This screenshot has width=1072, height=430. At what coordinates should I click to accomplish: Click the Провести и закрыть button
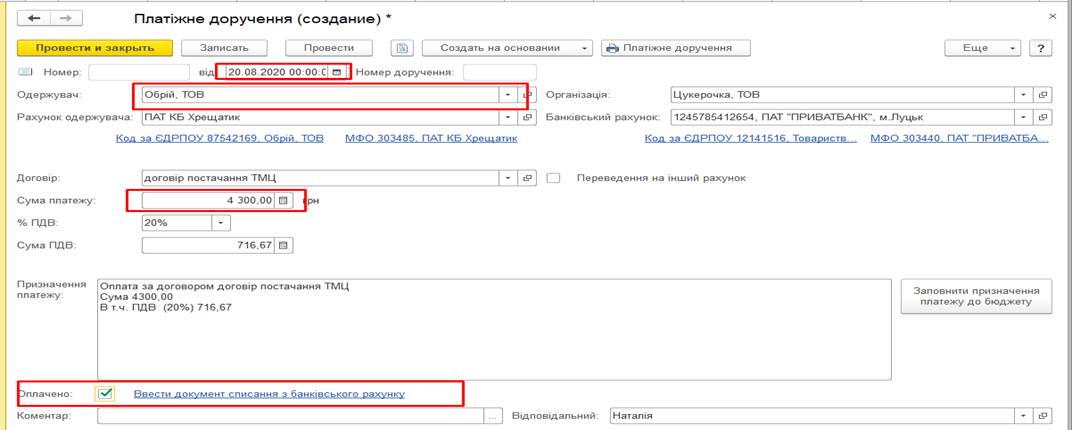(x=95, y=48)
